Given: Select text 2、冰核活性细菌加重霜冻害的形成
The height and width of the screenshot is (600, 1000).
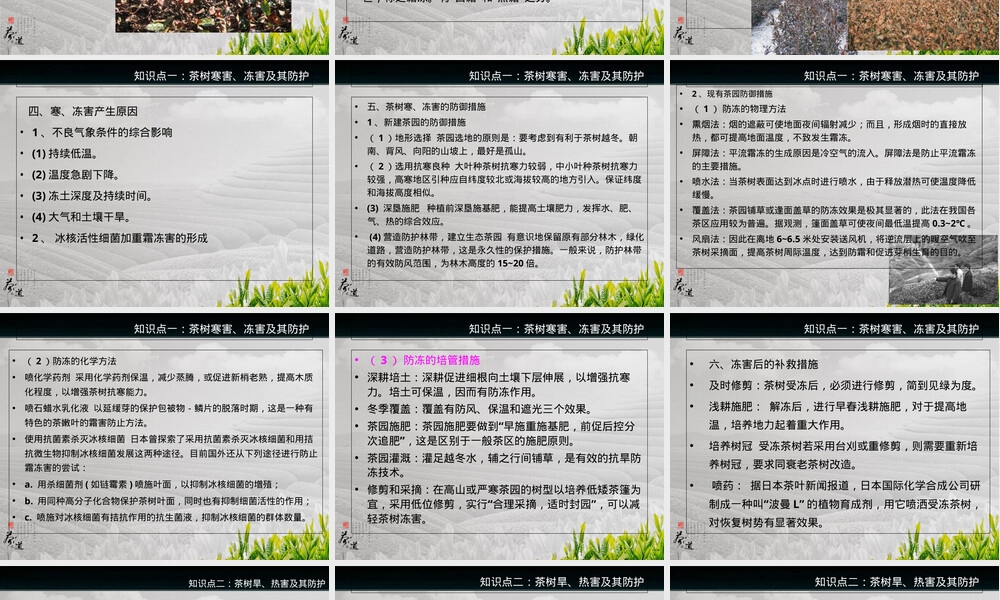Looking at the screenshot, I should pyautogui.click(x=120, y=238).
